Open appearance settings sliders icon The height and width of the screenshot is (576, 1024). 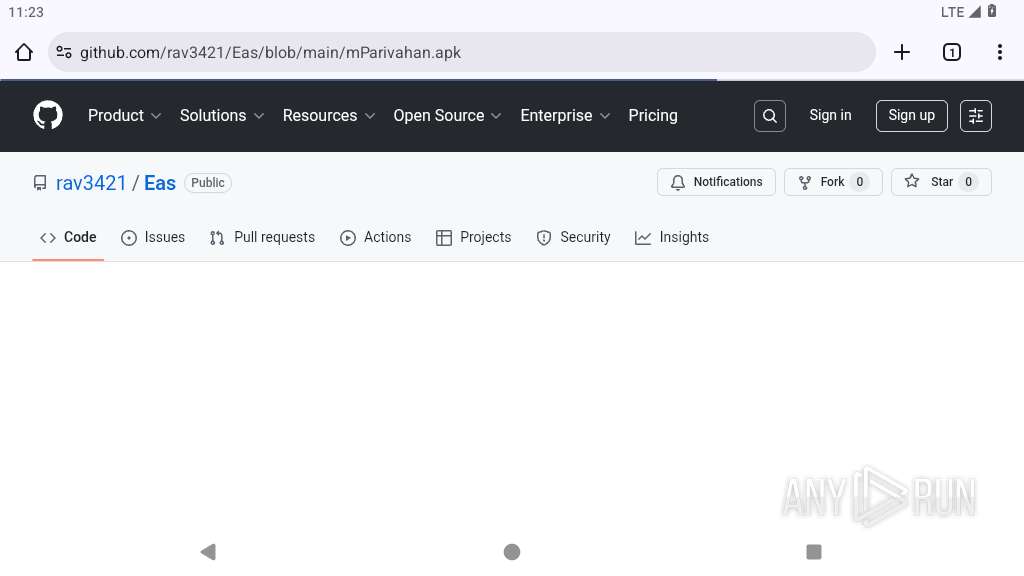pyautogui.click(x=976, y=116)
